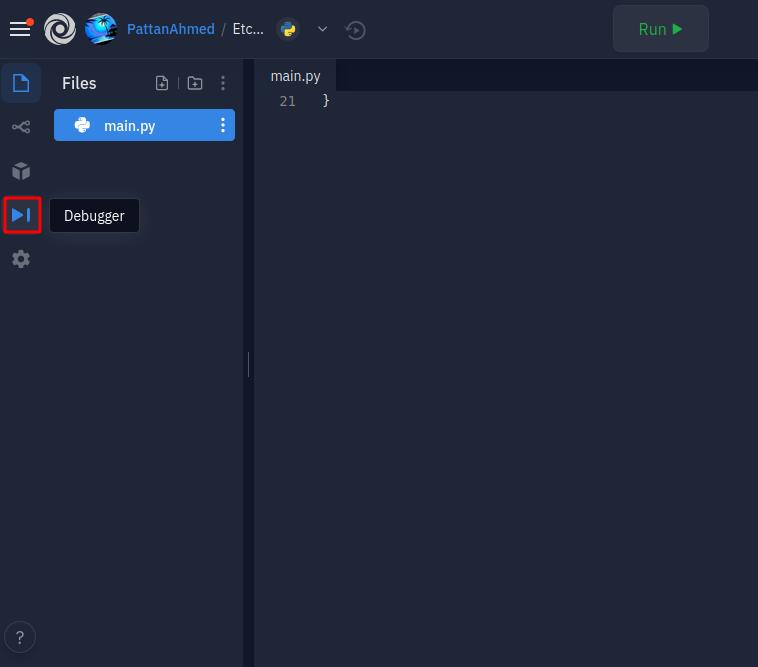
Task: Open main.py file options menu
Action: 223,125
